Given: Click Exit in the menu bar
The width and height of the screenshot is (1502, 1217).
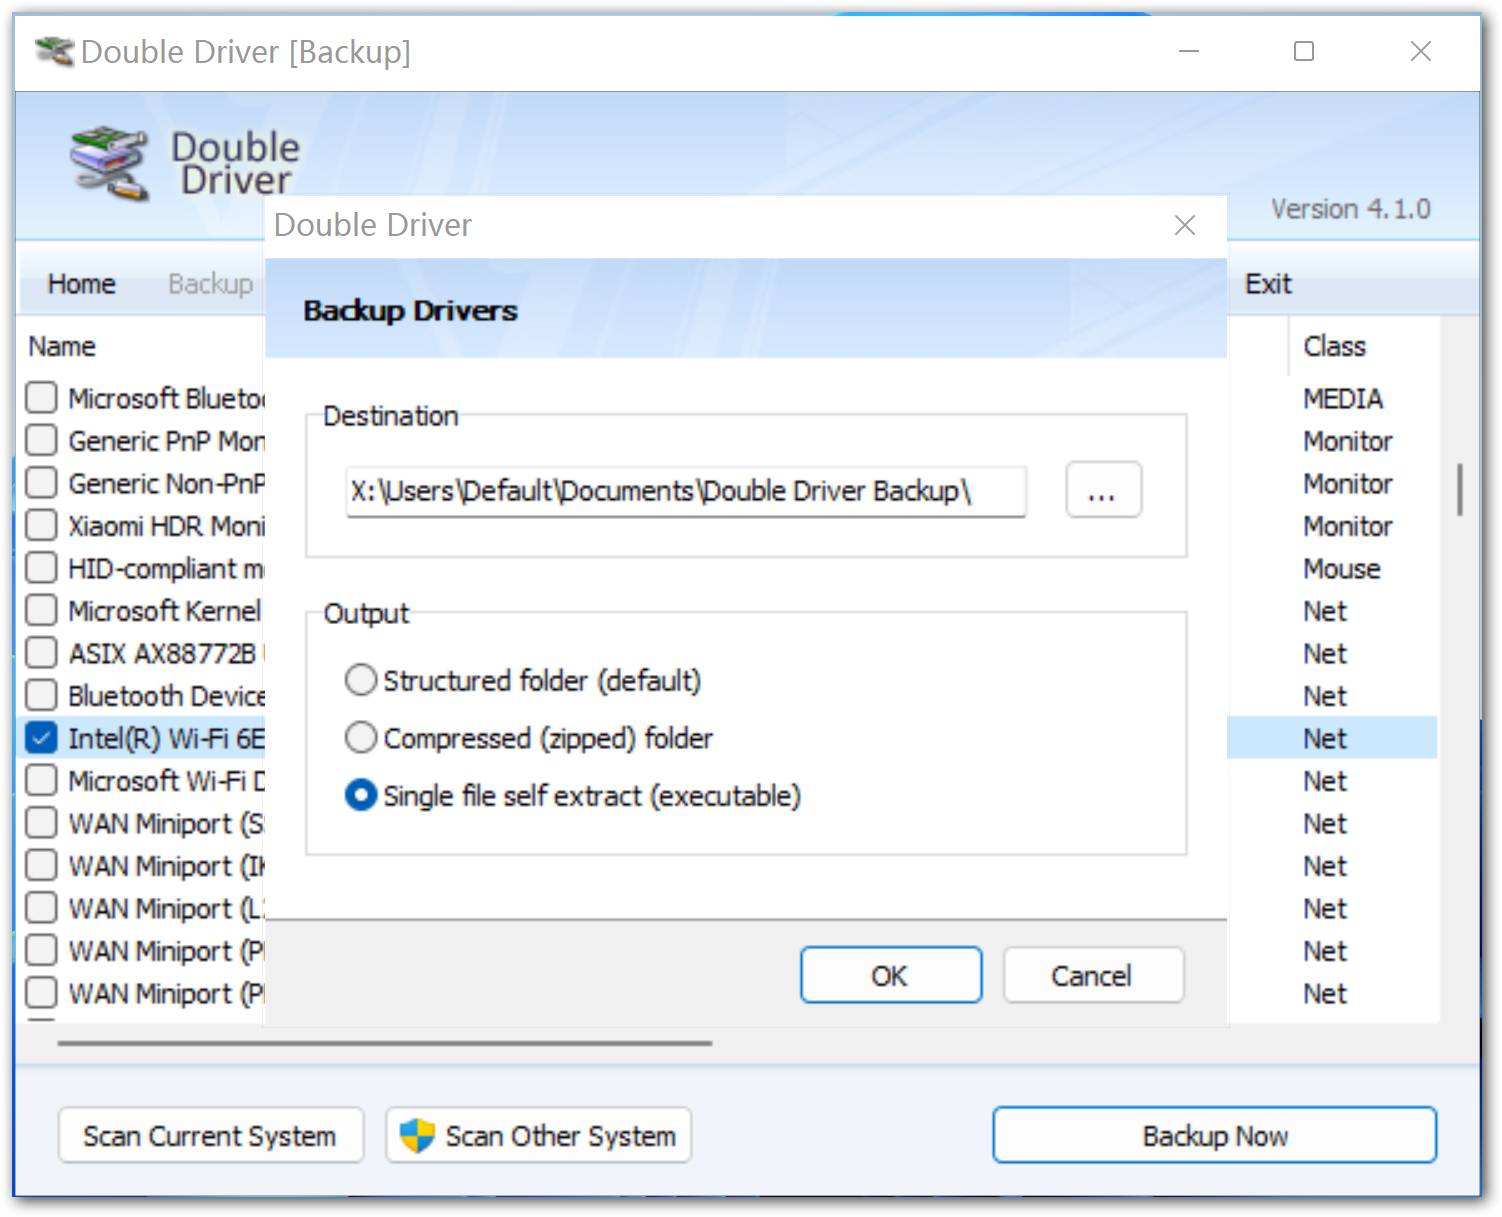Looking at the screenshot, I should click(1268, 284).
